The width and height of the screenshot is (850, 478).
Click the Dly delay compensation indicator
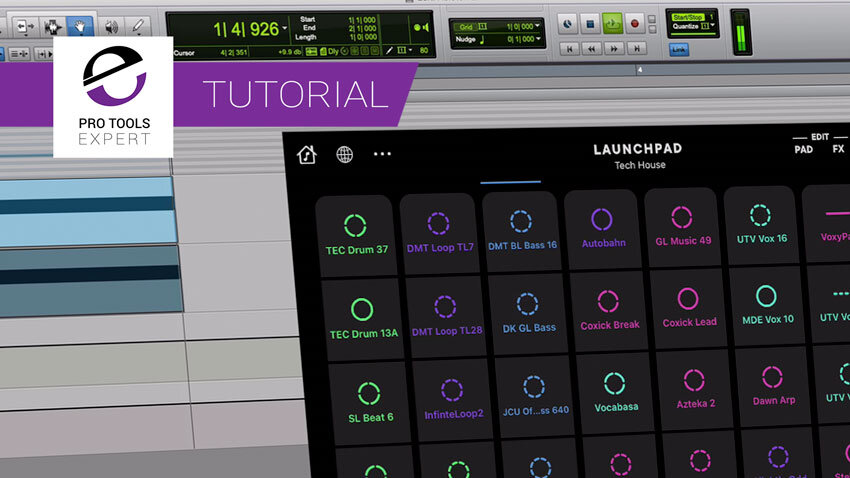click(333, 51)
